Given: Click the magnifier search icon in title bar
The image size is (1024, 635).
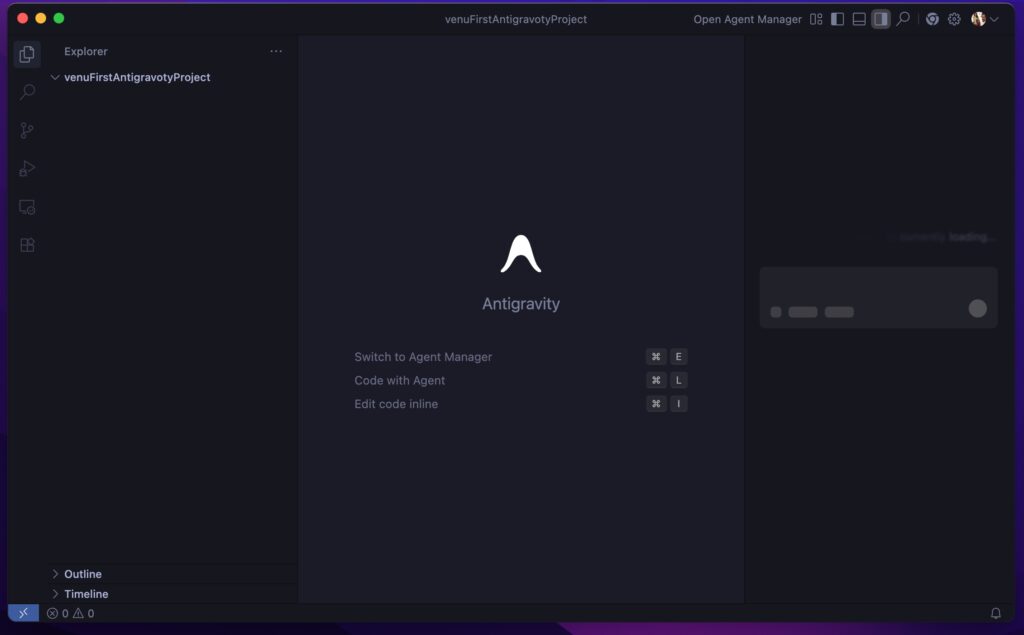Looking at the screenshot, I should coord(903,19).
